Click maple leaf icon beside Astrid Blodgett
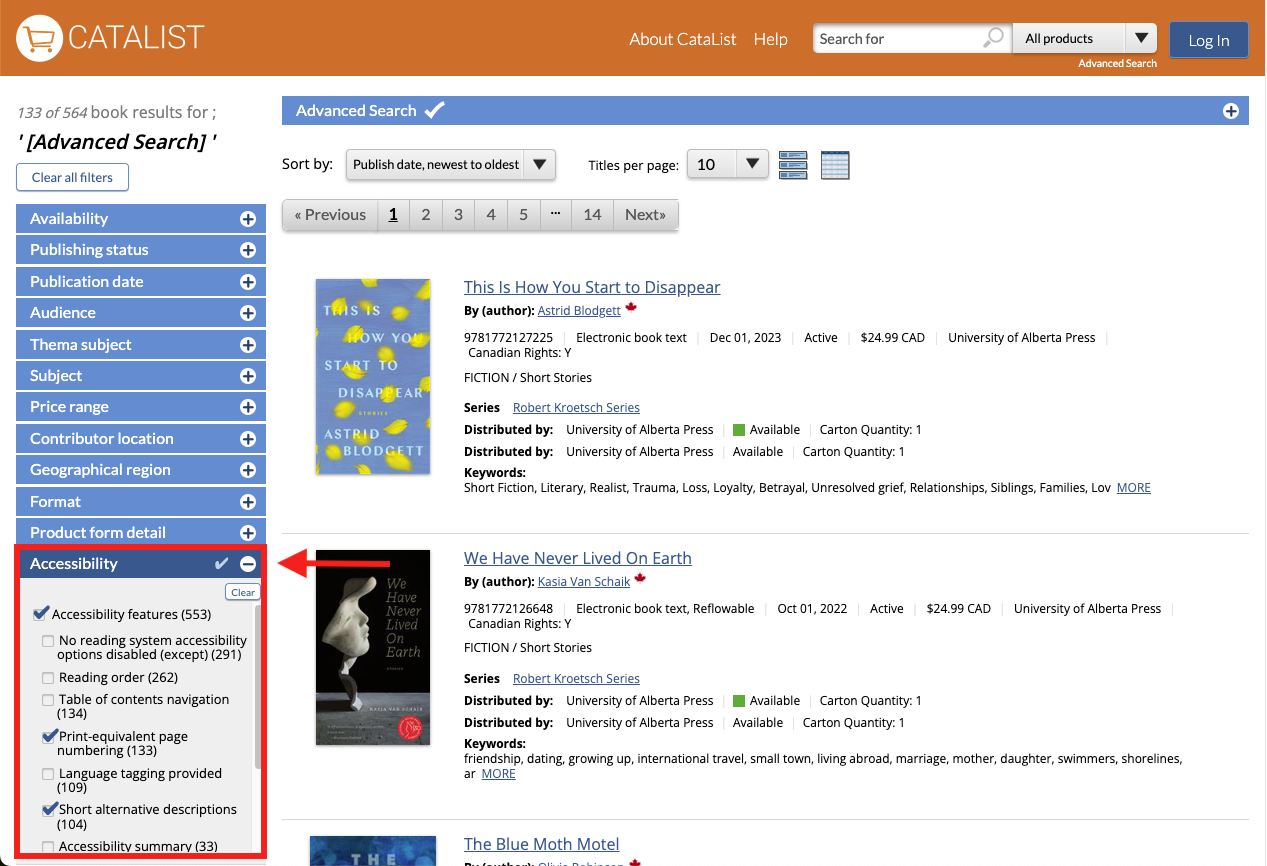1267x866 pixels. click(631, 309)
